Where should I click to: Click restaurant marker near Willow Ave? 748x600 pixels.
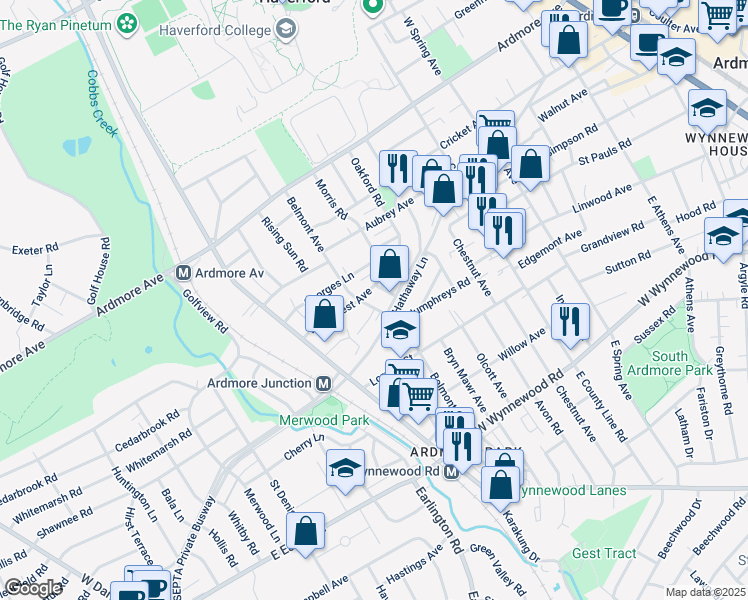click(x=570, y=323)
